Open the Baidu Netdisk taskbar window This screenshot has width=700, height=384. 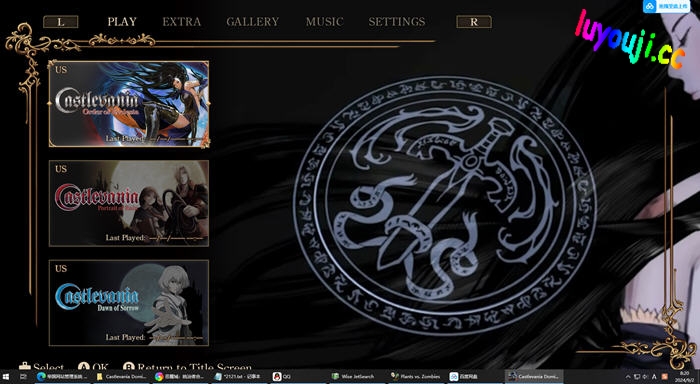point(475,377)
